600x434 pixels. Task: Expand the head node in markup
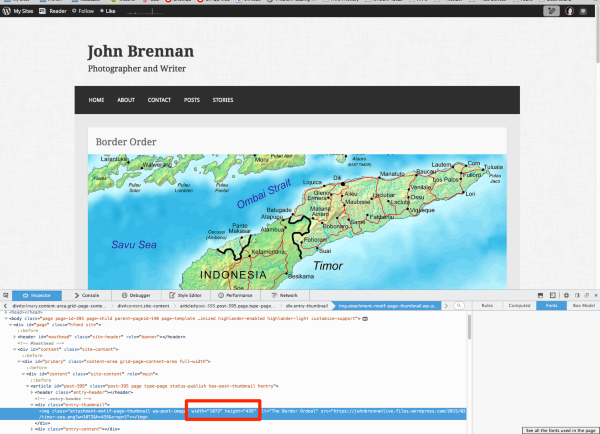[x=7, y=313]
